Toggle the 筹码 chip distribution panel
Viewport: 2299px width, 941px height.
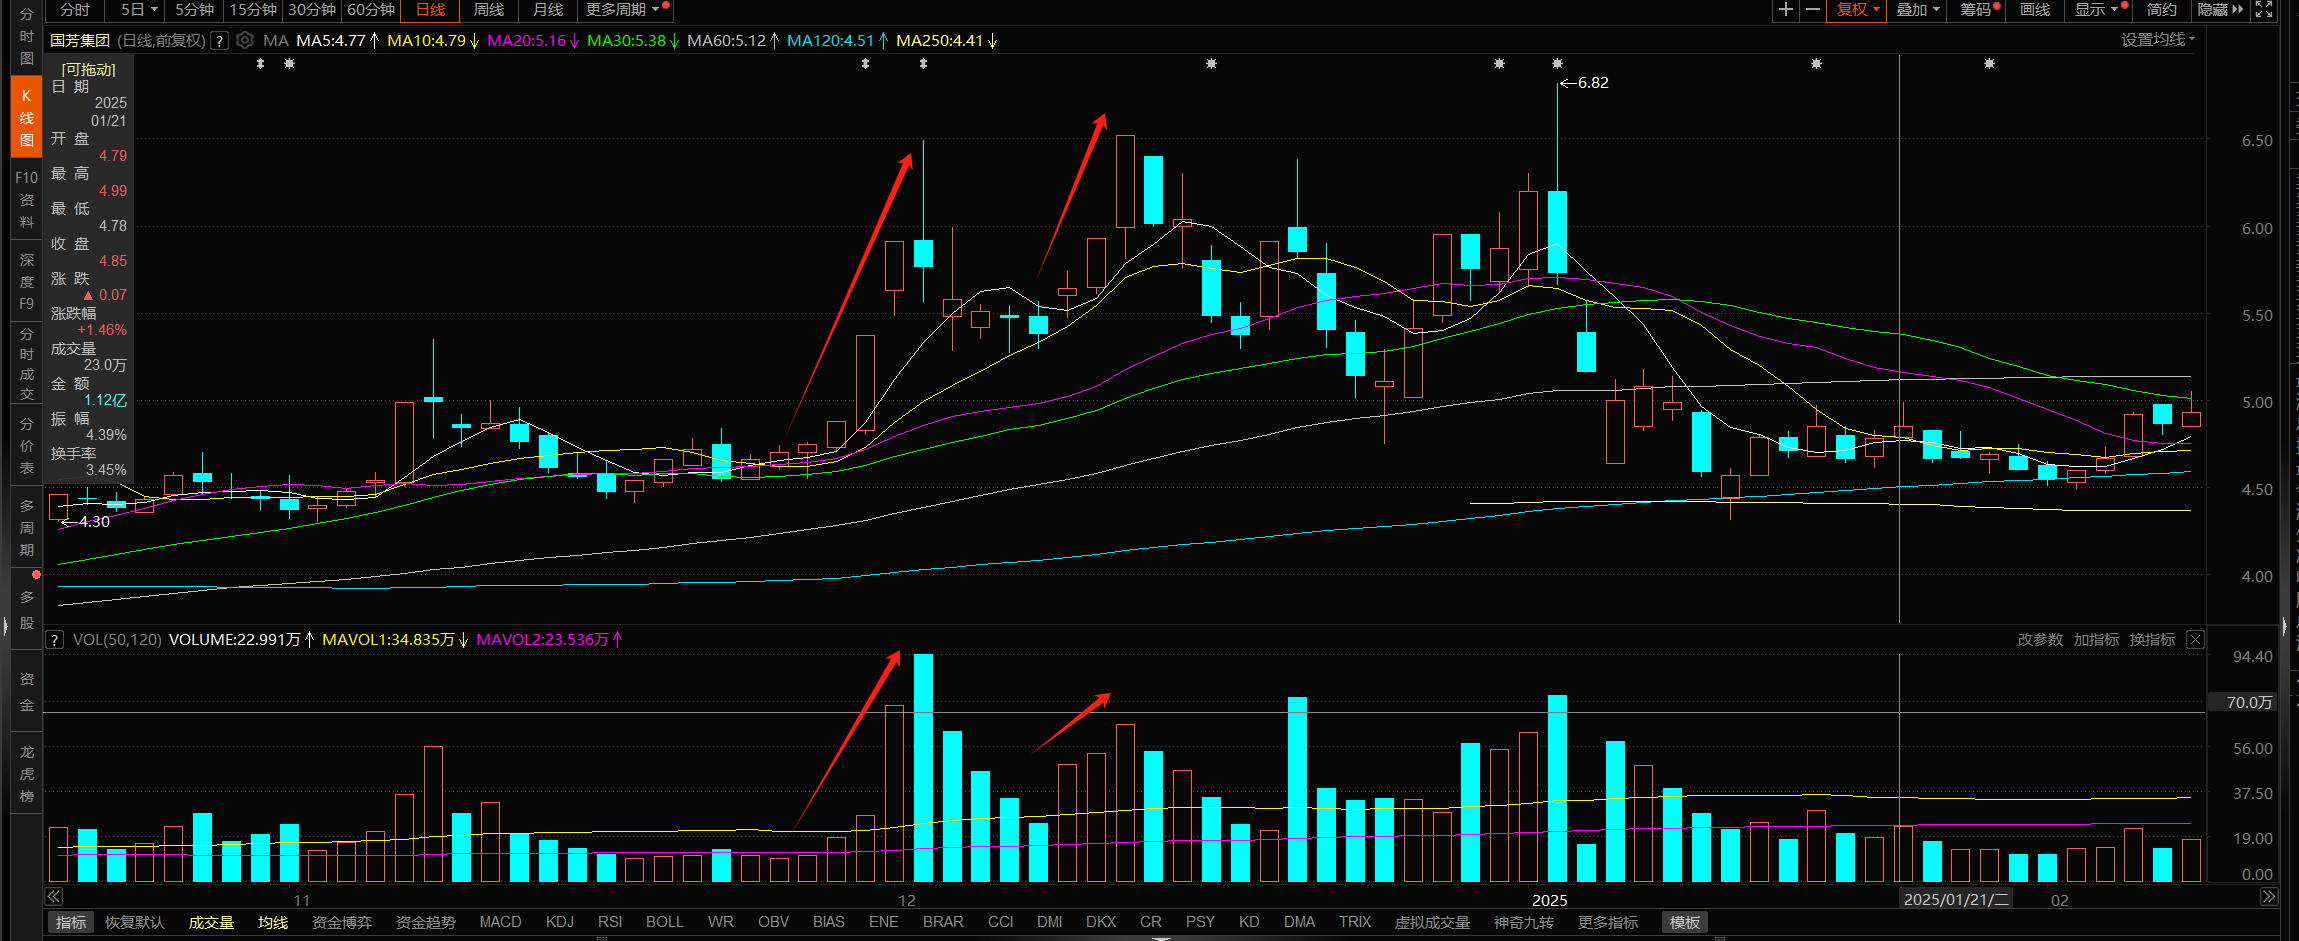(x=1975, y=10)
